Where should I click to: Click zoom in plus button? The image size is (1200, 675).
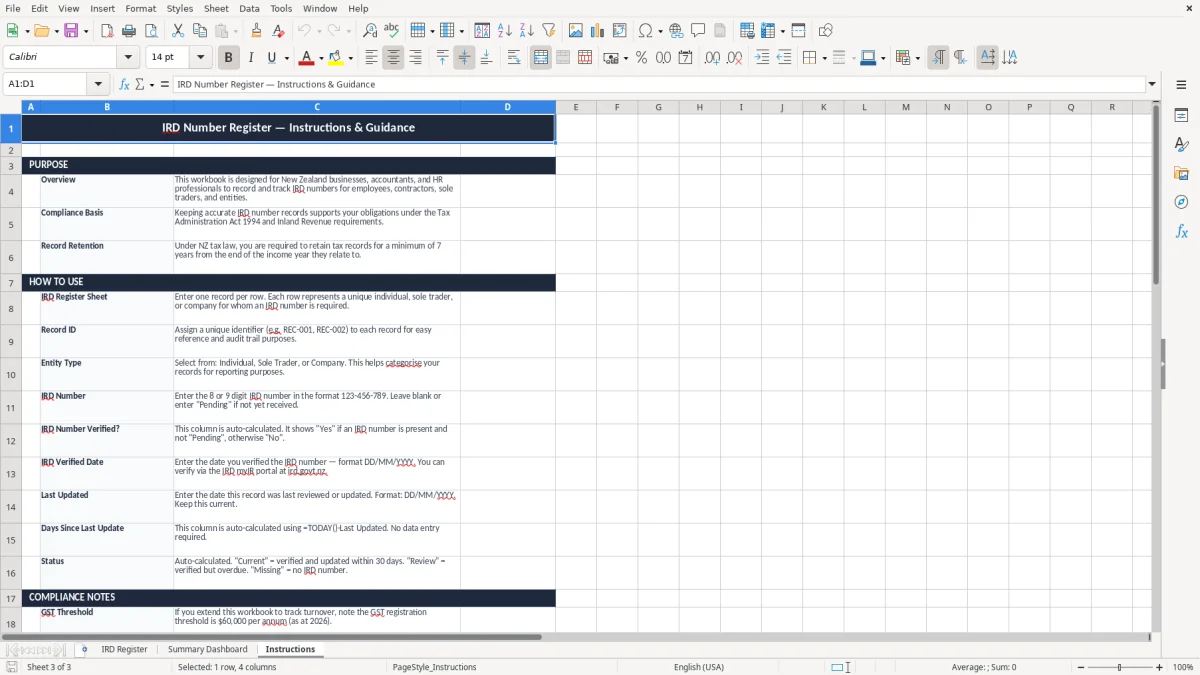tap(1159, 667)
